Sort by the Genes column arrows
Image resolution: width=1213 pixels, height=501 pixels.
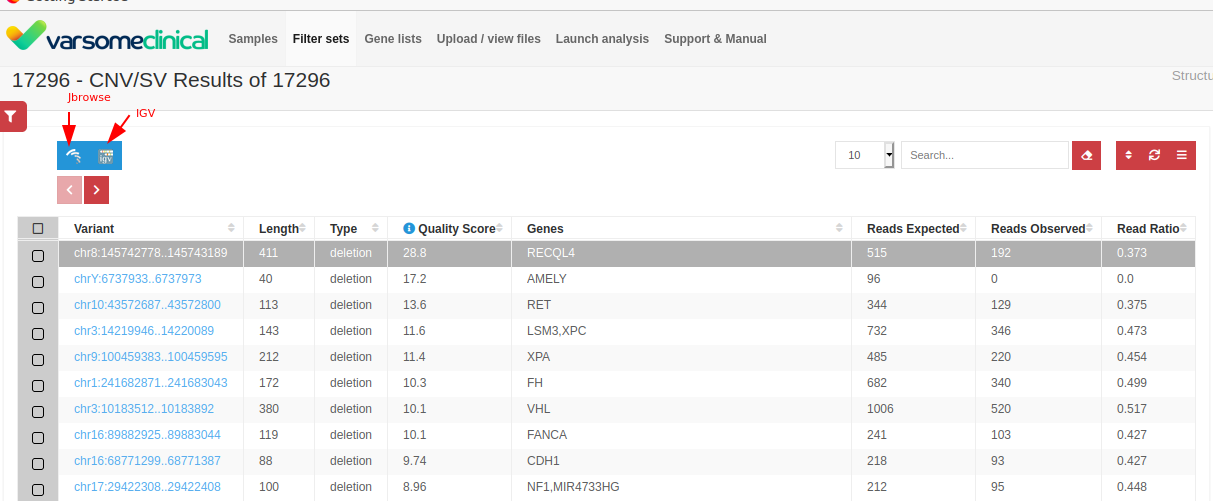[x=840, y=228]
